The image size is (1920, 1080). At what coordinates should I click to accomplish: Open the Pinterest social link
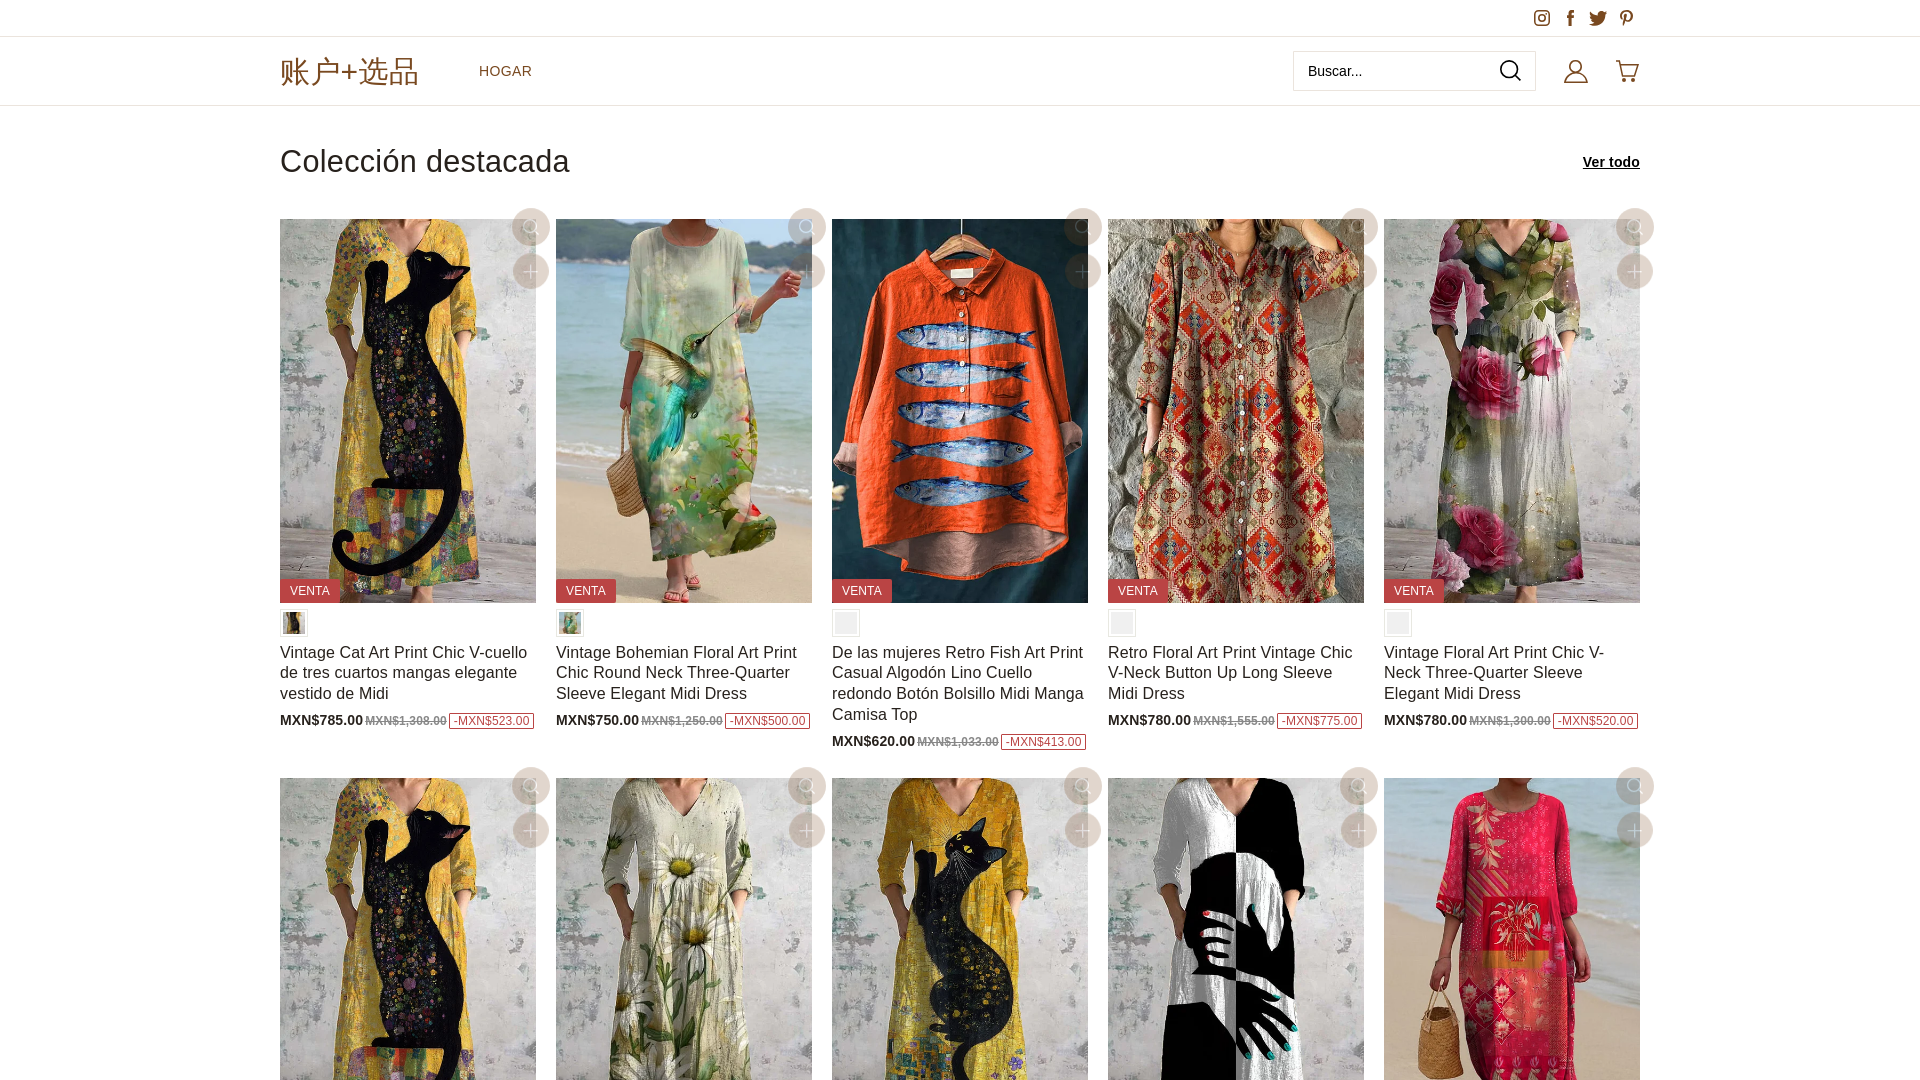[x=1626, y=18]
